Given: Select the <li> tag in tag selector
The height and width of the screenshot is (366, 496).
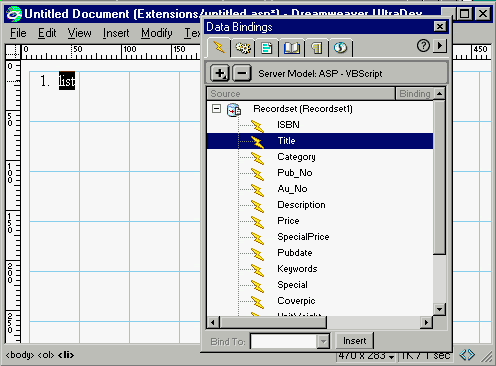Looking at the screenshot, I should pyautogui.click(x=66, y=355).
